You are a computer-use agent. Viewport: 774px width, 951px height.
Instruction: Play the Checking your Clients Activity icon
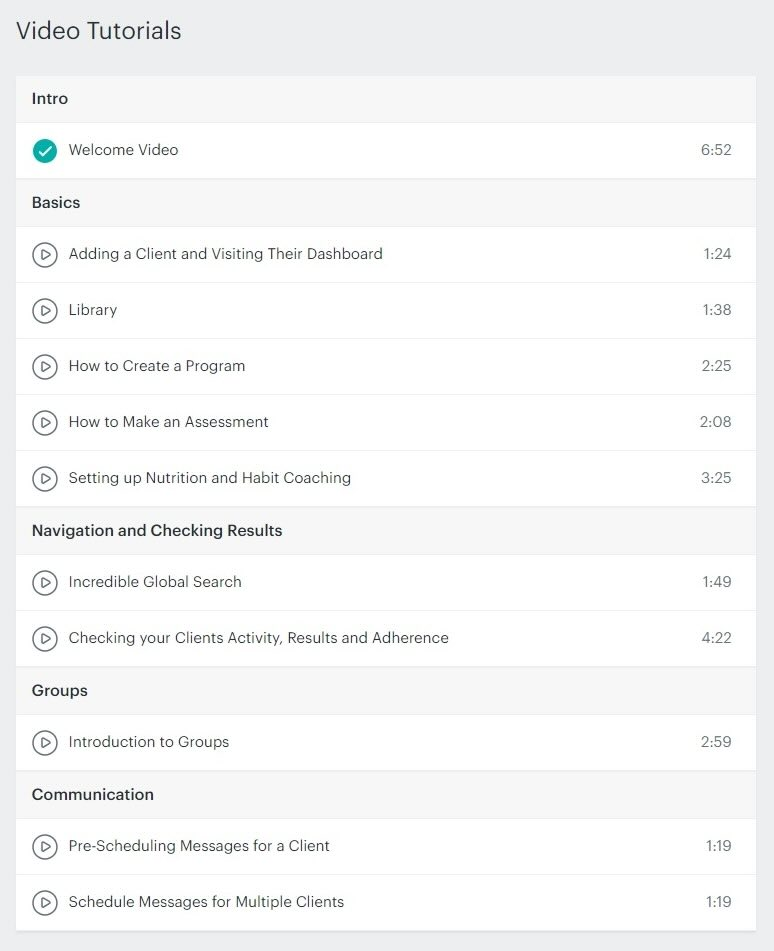pyautogui.click(x=45, y=639)
